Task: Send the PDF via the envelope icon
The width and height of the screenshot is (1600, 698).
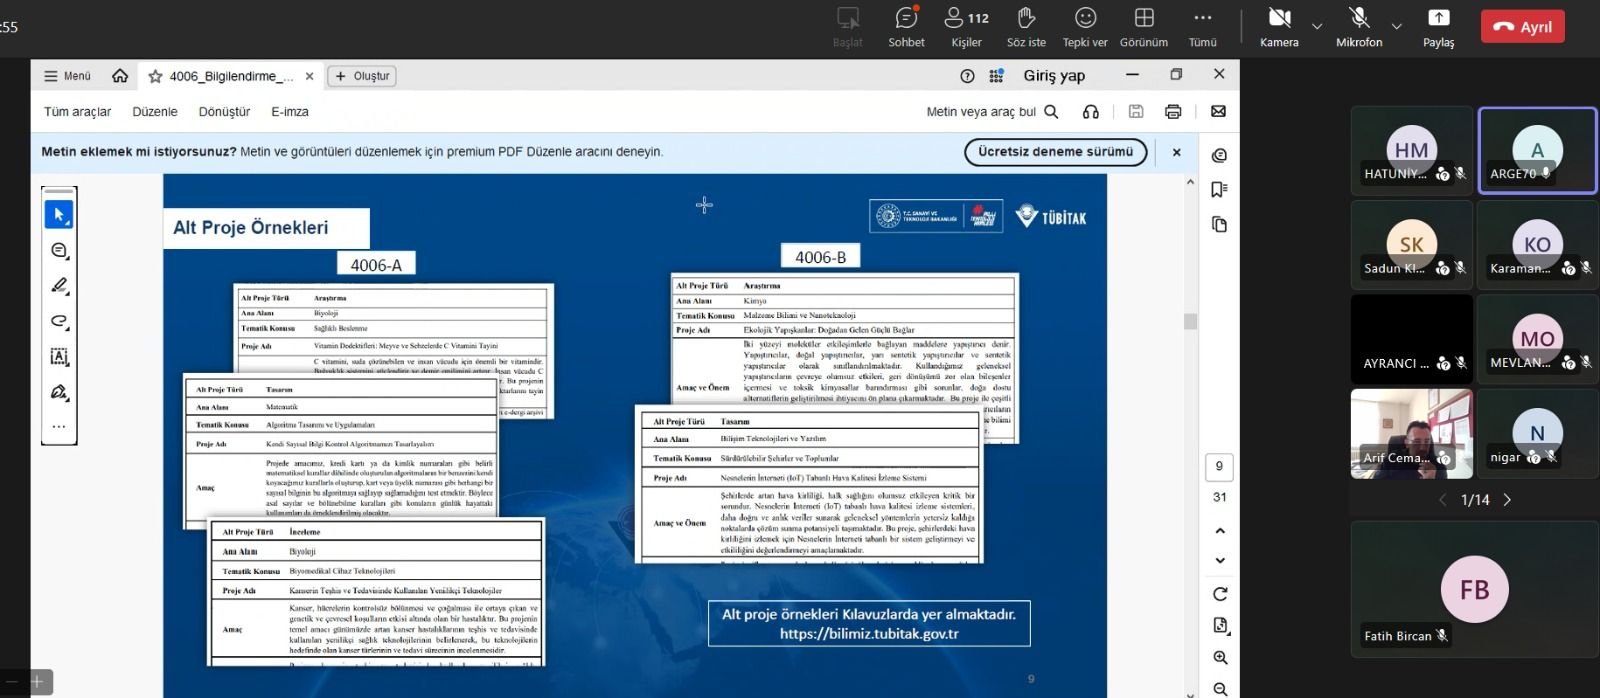Action: coord(1218,112)
